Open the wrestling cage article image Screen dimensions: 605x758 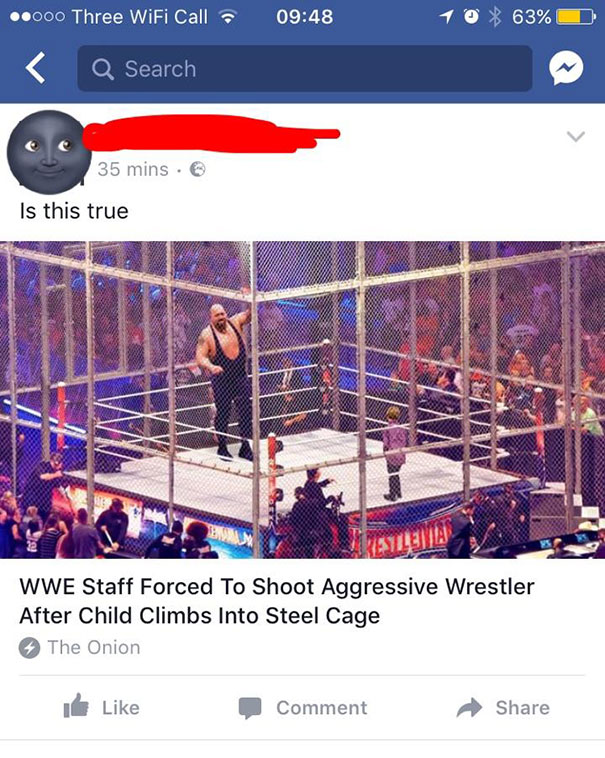[x=302, y=400]
